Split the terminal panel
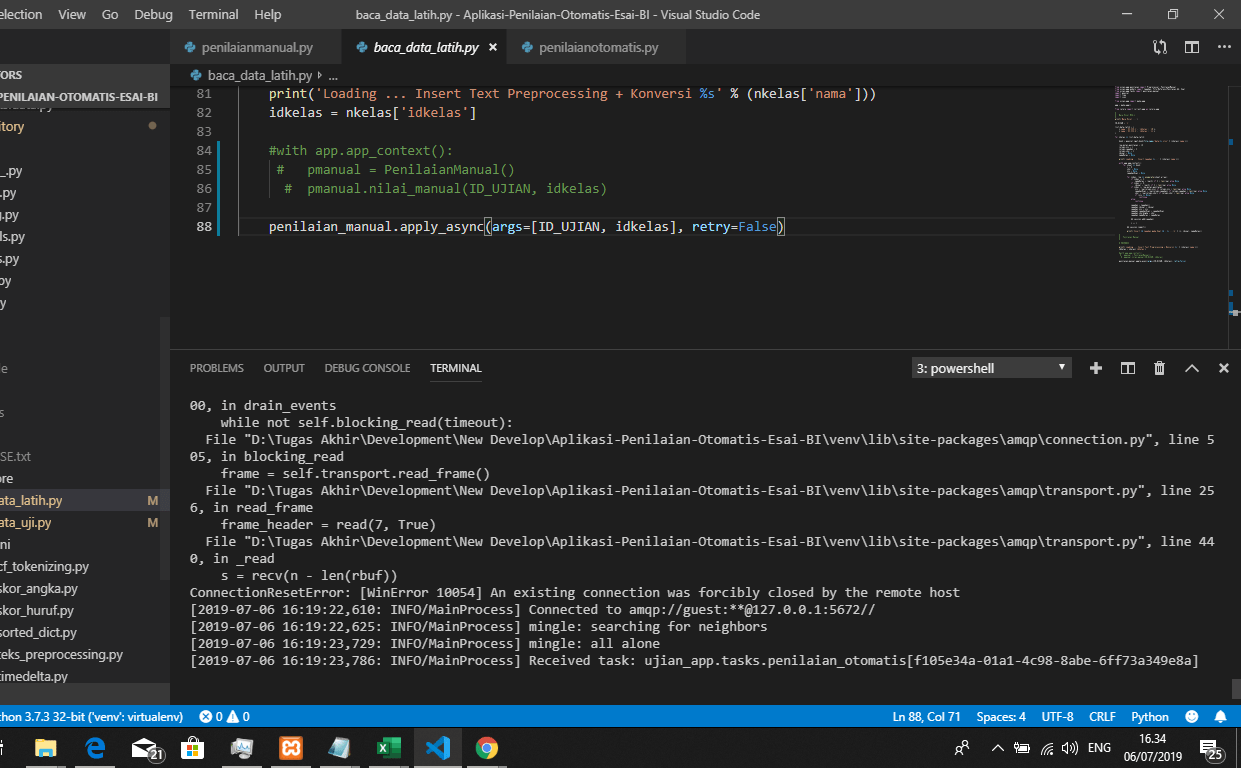The image size is (1241, 768). click(x=1127, y=368)
